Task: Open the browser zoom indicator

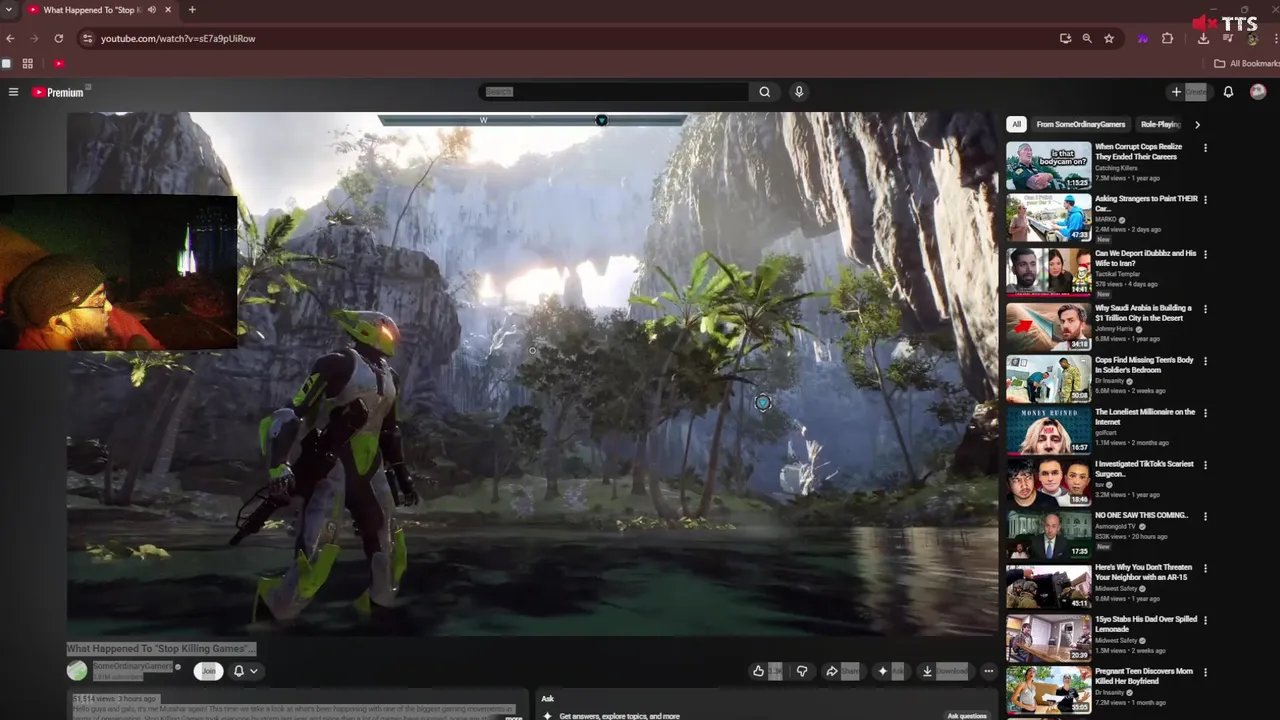Action: [x=1087, y=38]
